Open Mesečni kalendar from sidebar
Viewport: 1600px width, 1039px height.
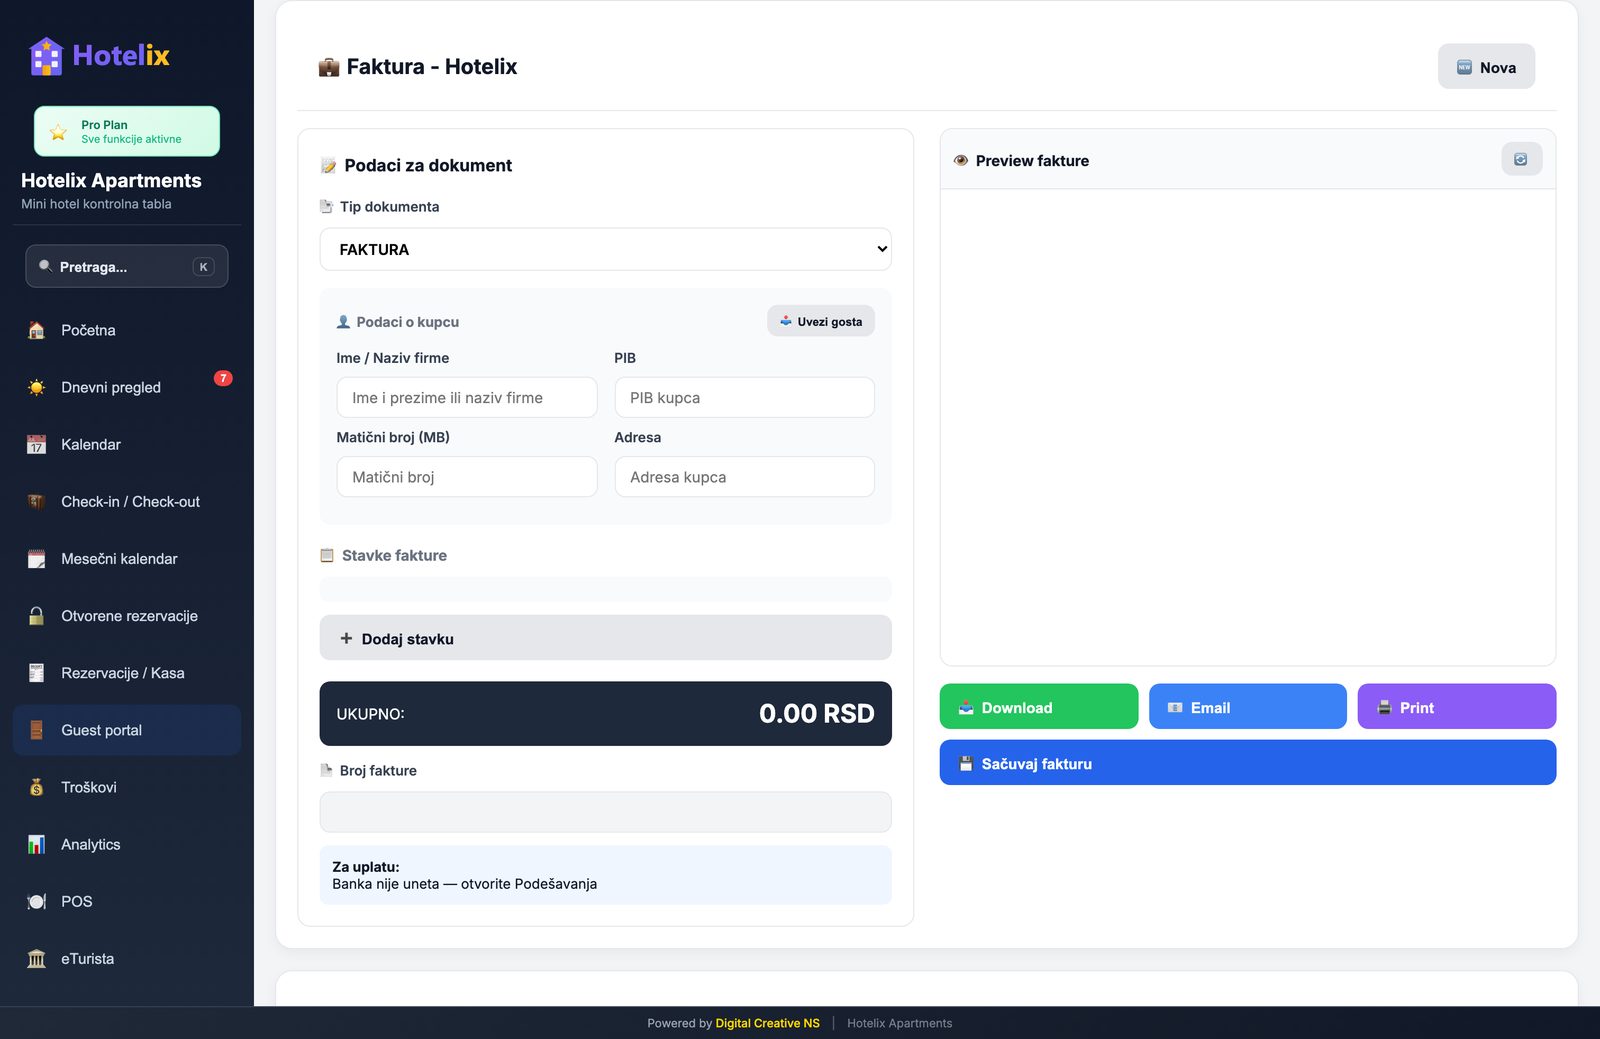click(x=127, y=559)
